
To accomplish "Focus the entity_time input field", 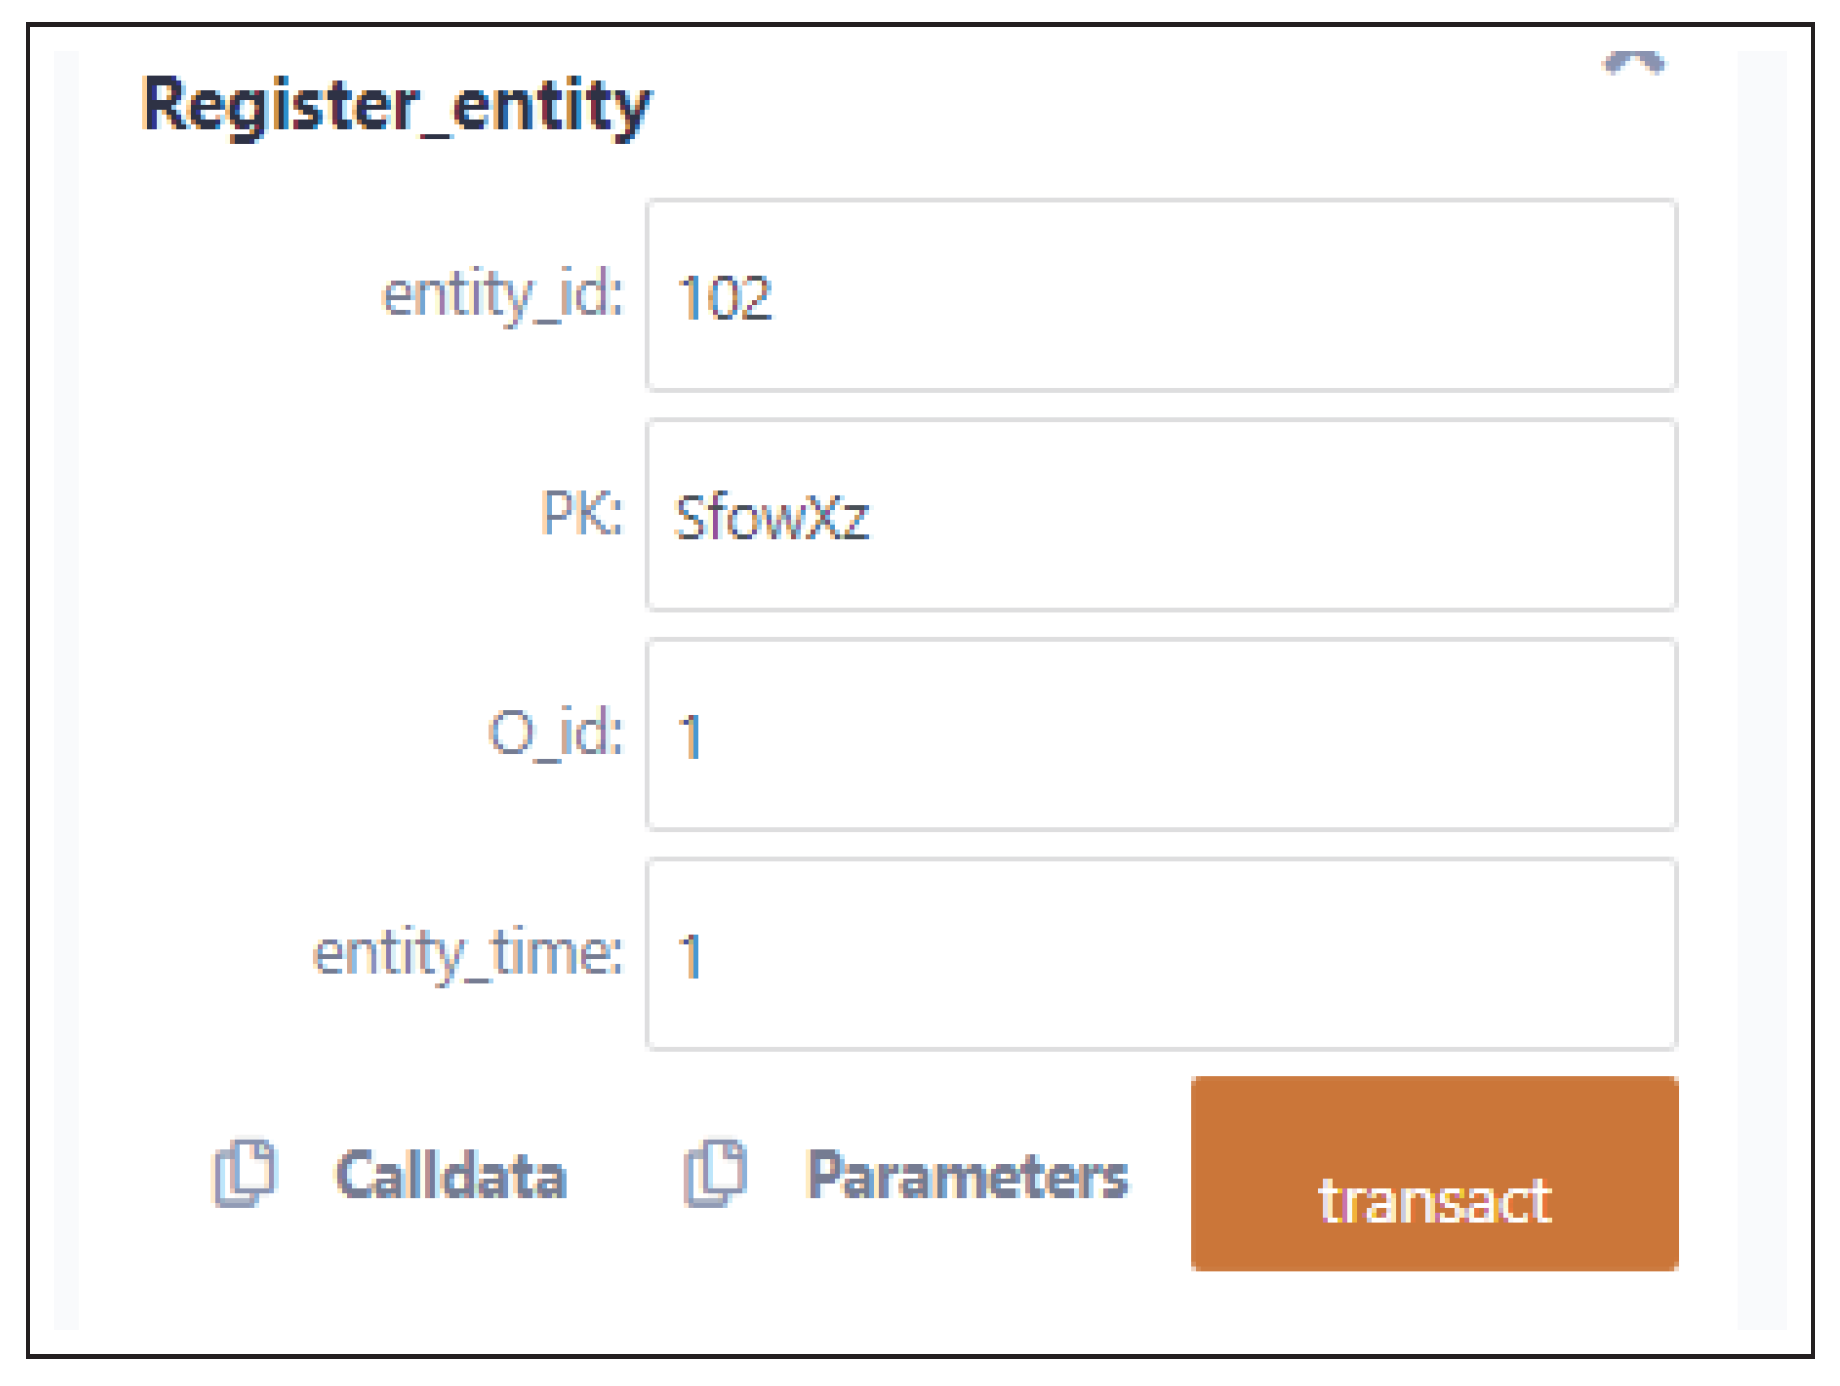I will click(x=1160, y=954).
